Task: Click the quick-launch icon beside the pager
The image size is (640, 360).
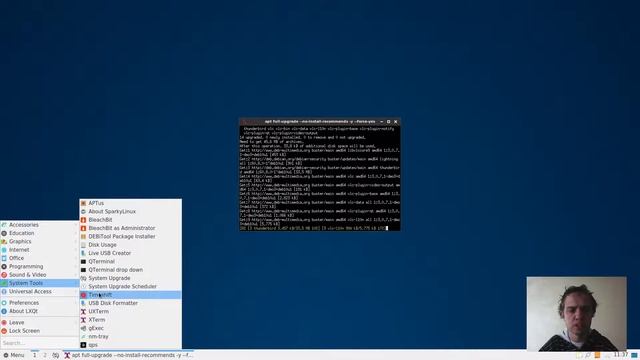Action: coord(56,356)
